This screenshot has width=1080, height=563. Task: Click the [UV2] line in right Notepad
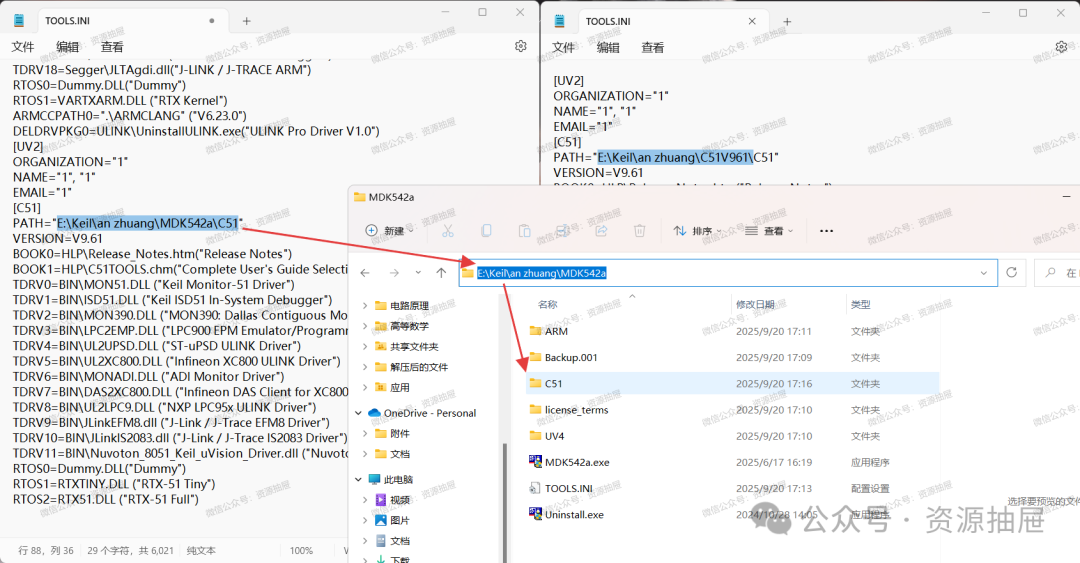pos(568,81)
